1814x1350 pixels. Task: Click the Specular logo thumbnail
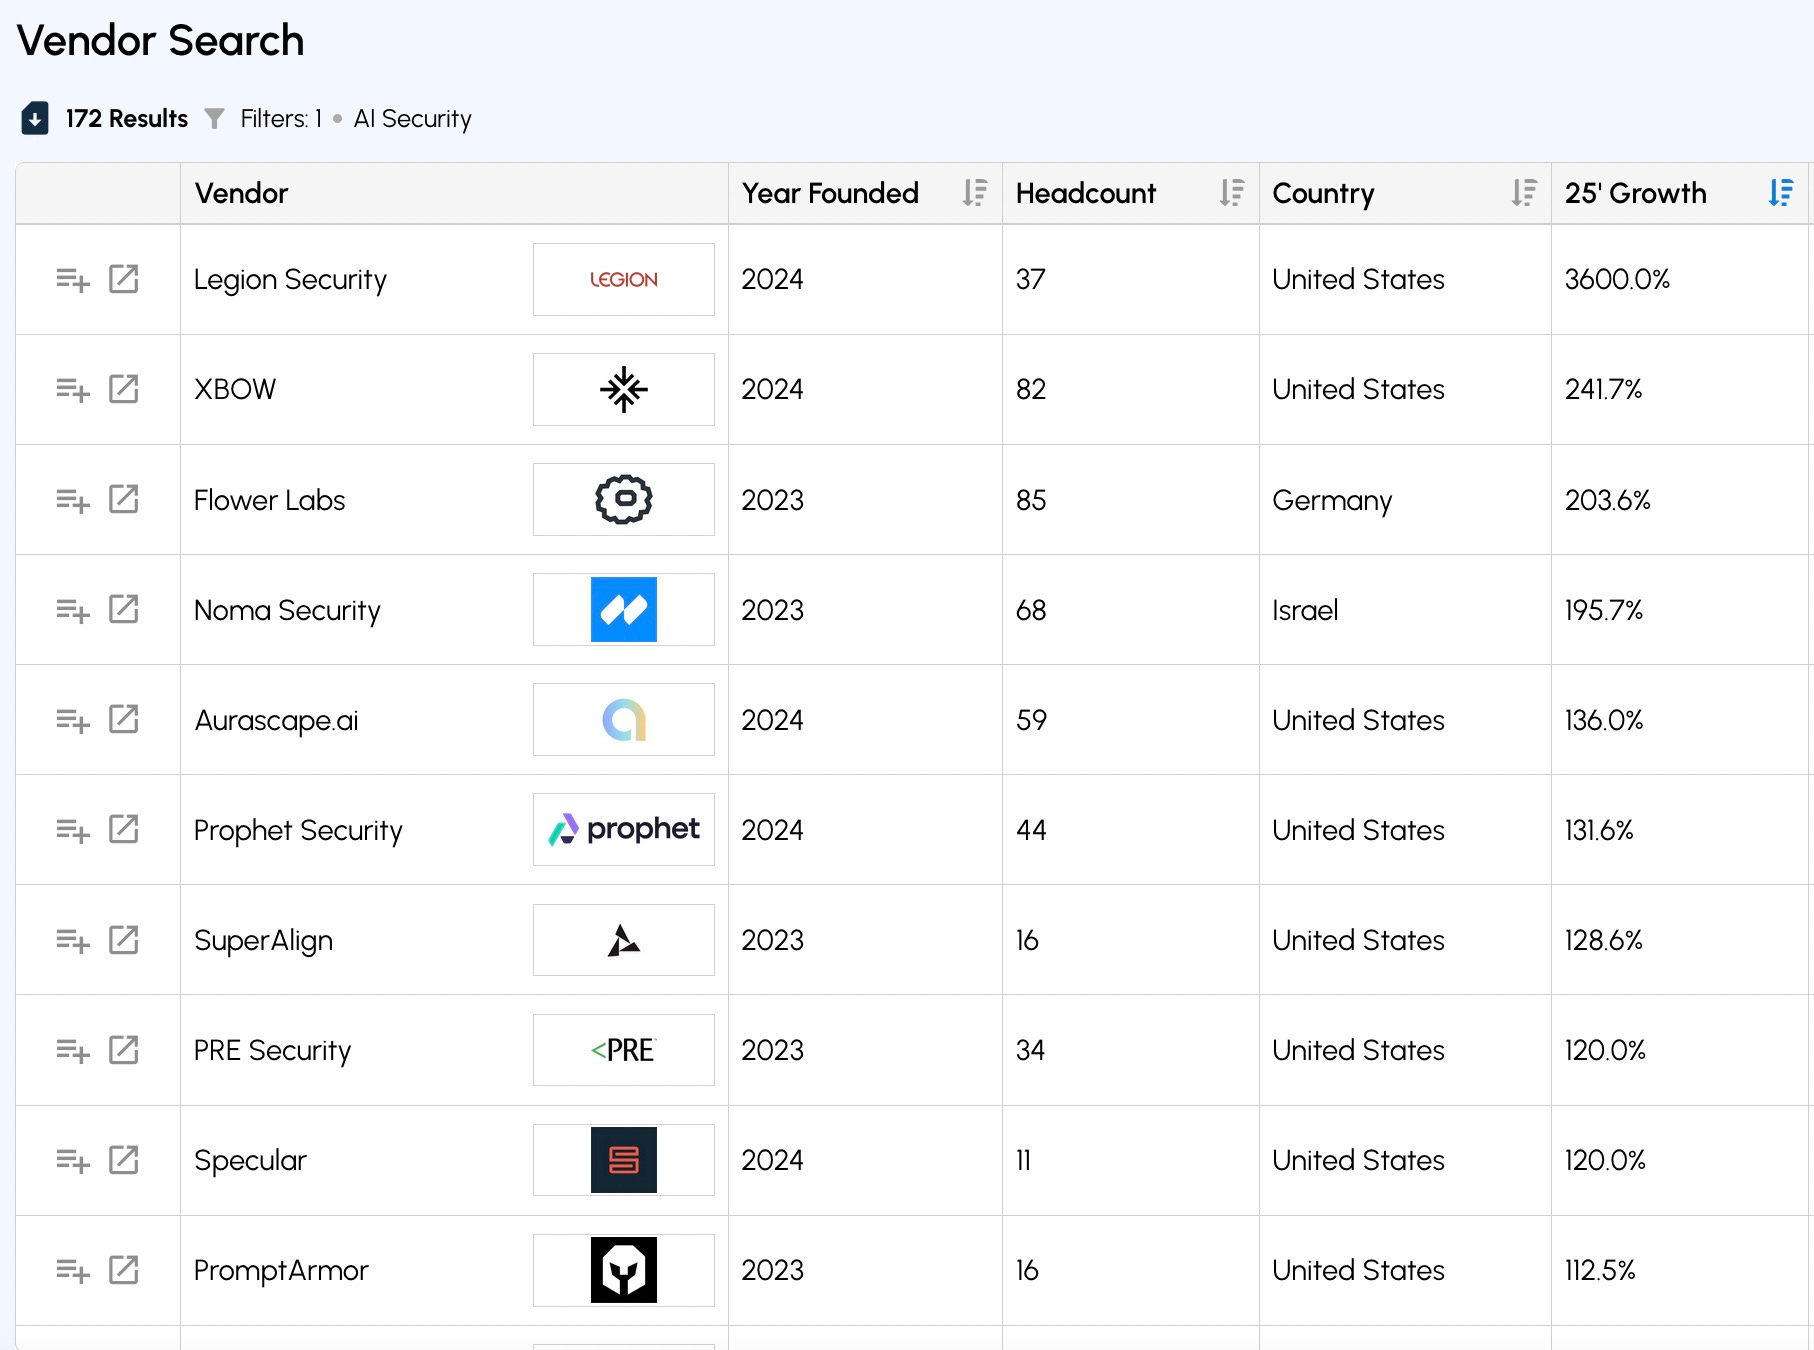(623, 1160)
